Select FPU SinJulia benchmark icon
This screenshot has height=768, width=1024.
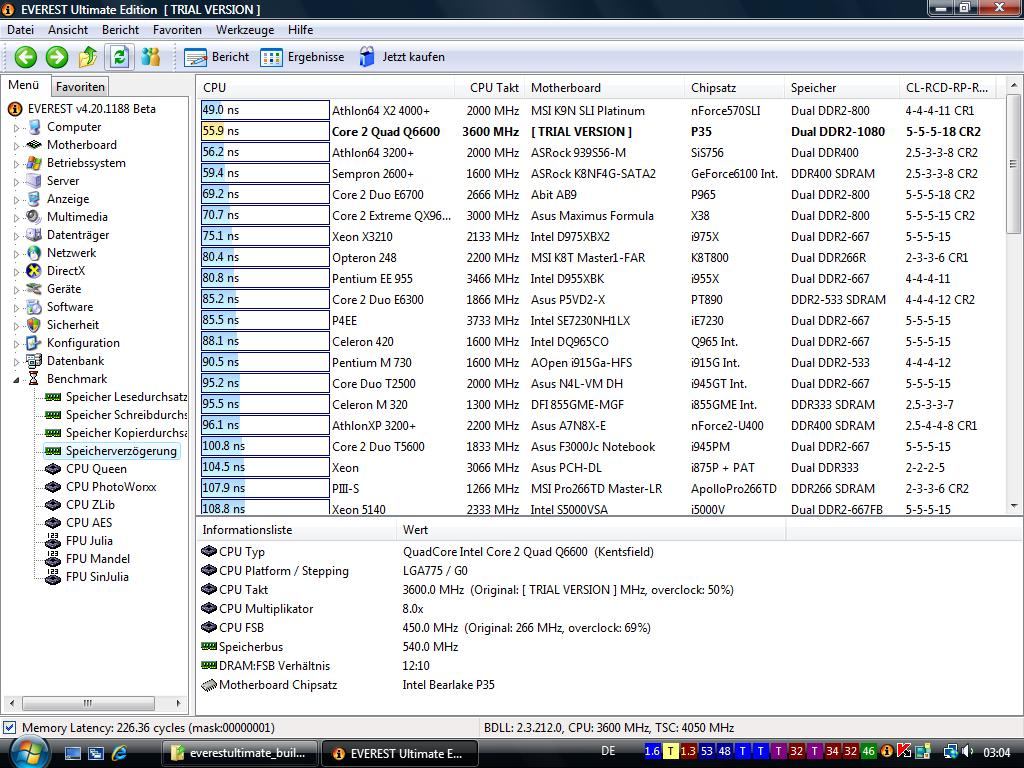tap(53, 577)
